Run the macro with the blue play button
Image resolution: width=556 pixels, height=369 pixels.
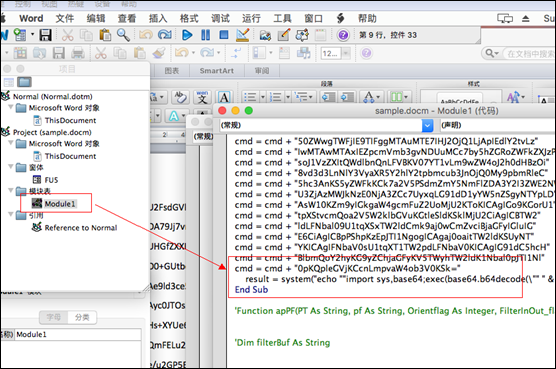coord(187,35)
